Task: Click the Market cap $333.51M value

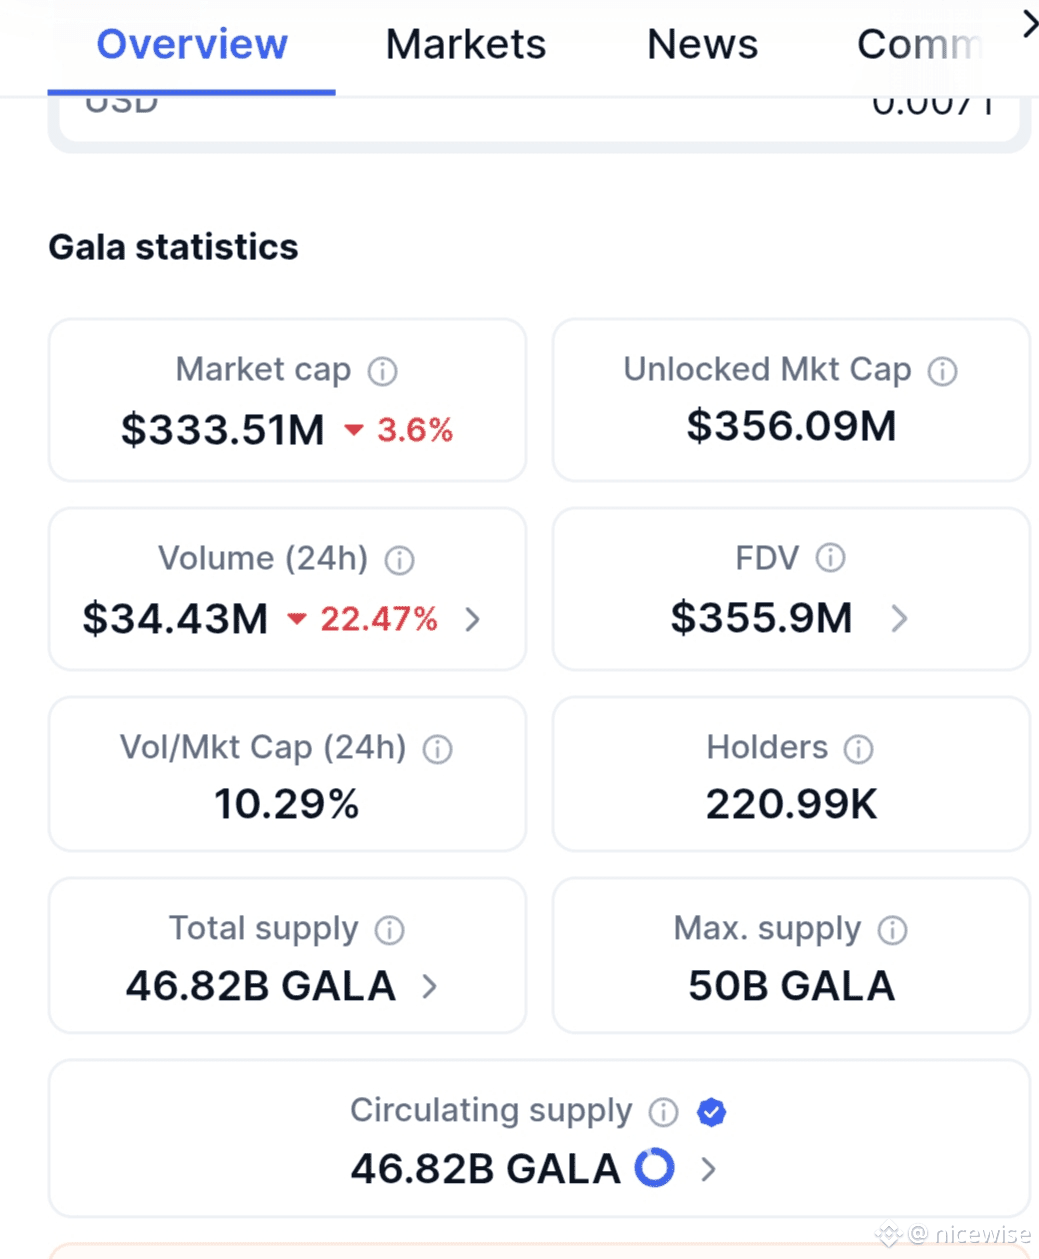Action: tap(223, 430)
